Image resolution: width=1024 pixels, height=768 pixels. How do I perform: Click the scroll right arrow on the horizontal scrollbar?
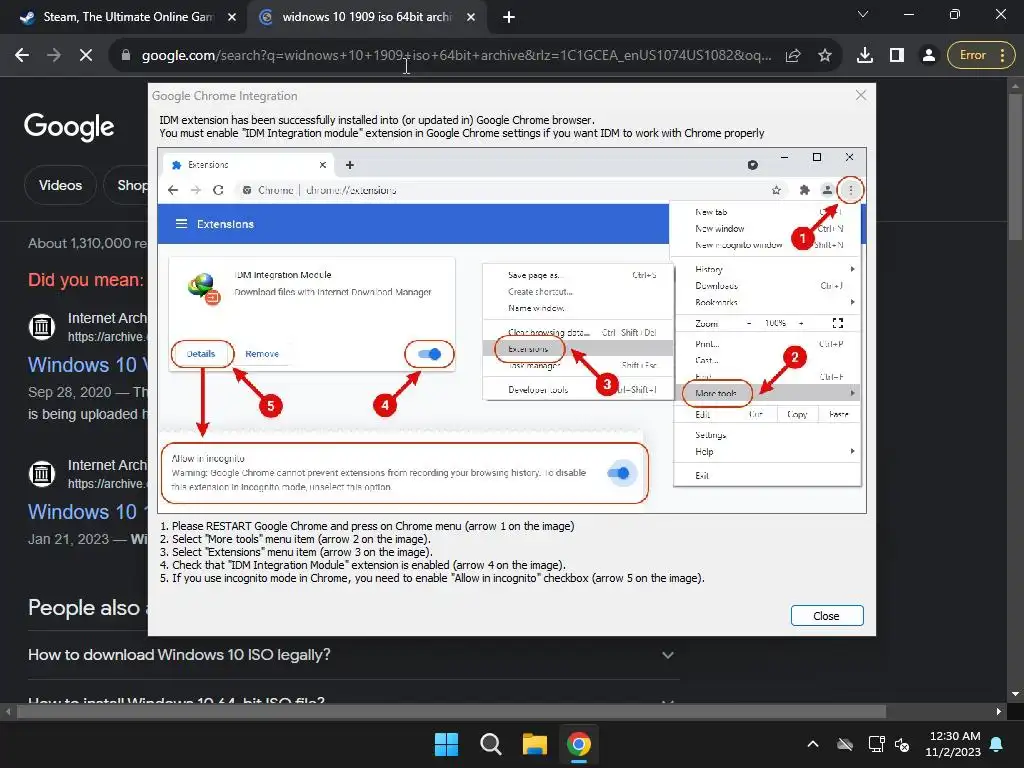point(999,711)
